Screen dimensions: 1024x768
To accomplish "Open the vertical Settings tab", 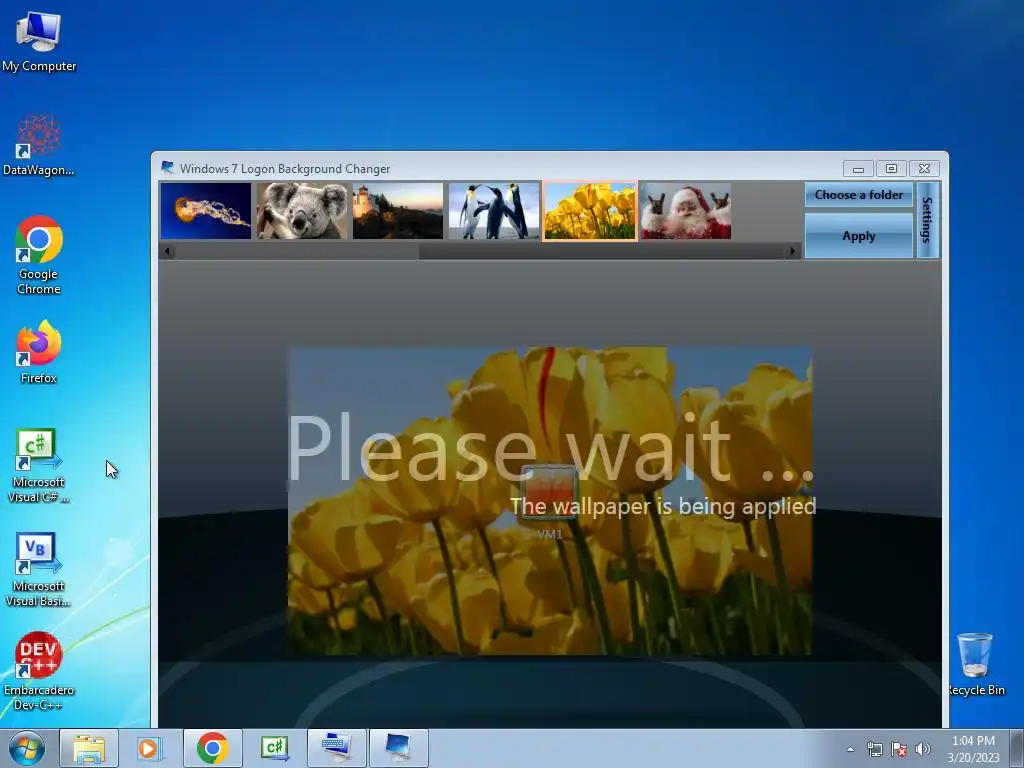I will click(927, 220).
